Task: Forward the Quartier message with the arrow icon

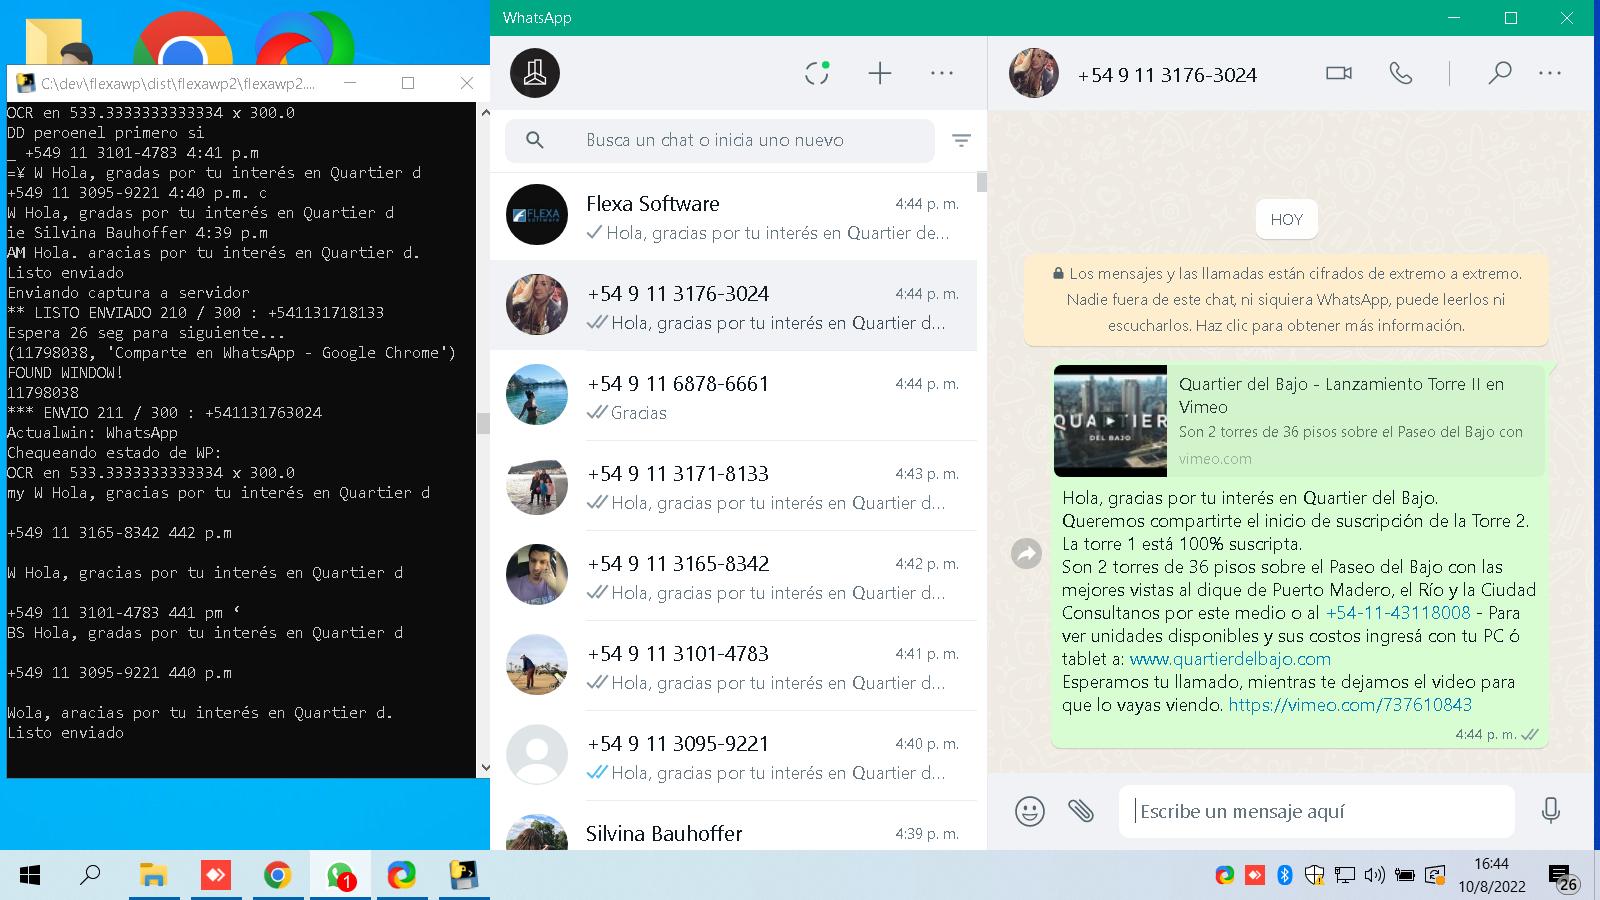Action: [1026, 553]
